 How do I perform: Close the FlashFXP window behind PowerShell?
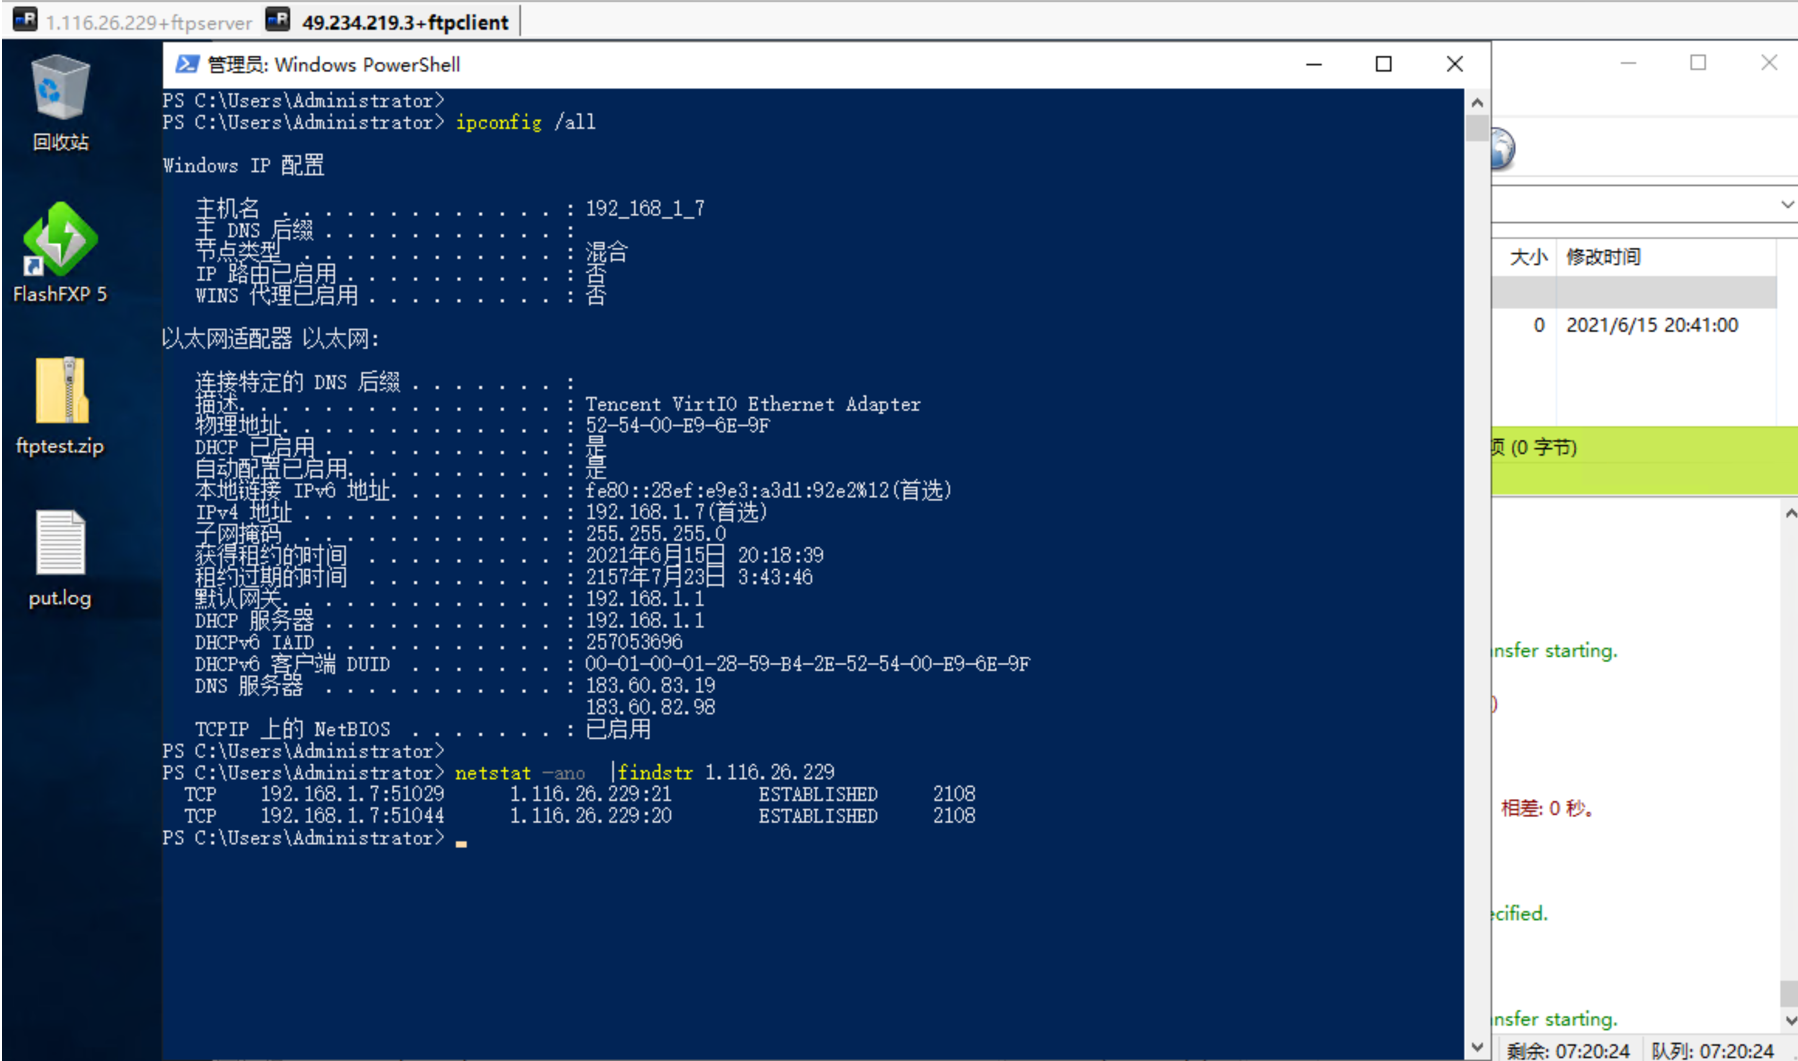pos(1769,63)
